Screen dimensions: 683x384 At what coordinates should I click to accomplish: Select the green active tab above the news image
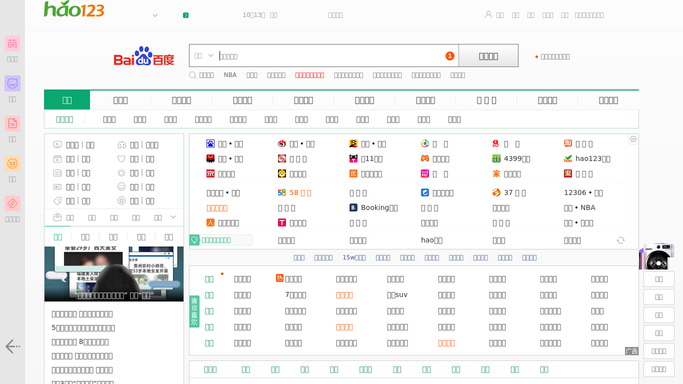57,237
